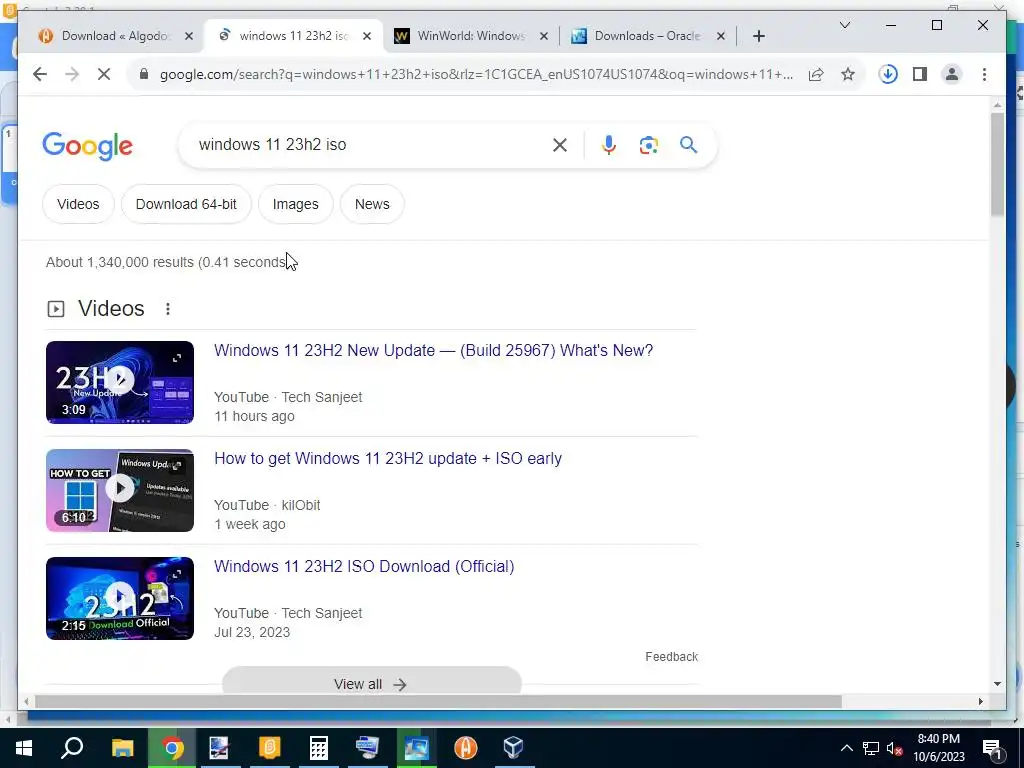The width and height of the screenshot is (1024, 768).
Task: Open File Explorer from the taskbar
Action: pos(122,748)
